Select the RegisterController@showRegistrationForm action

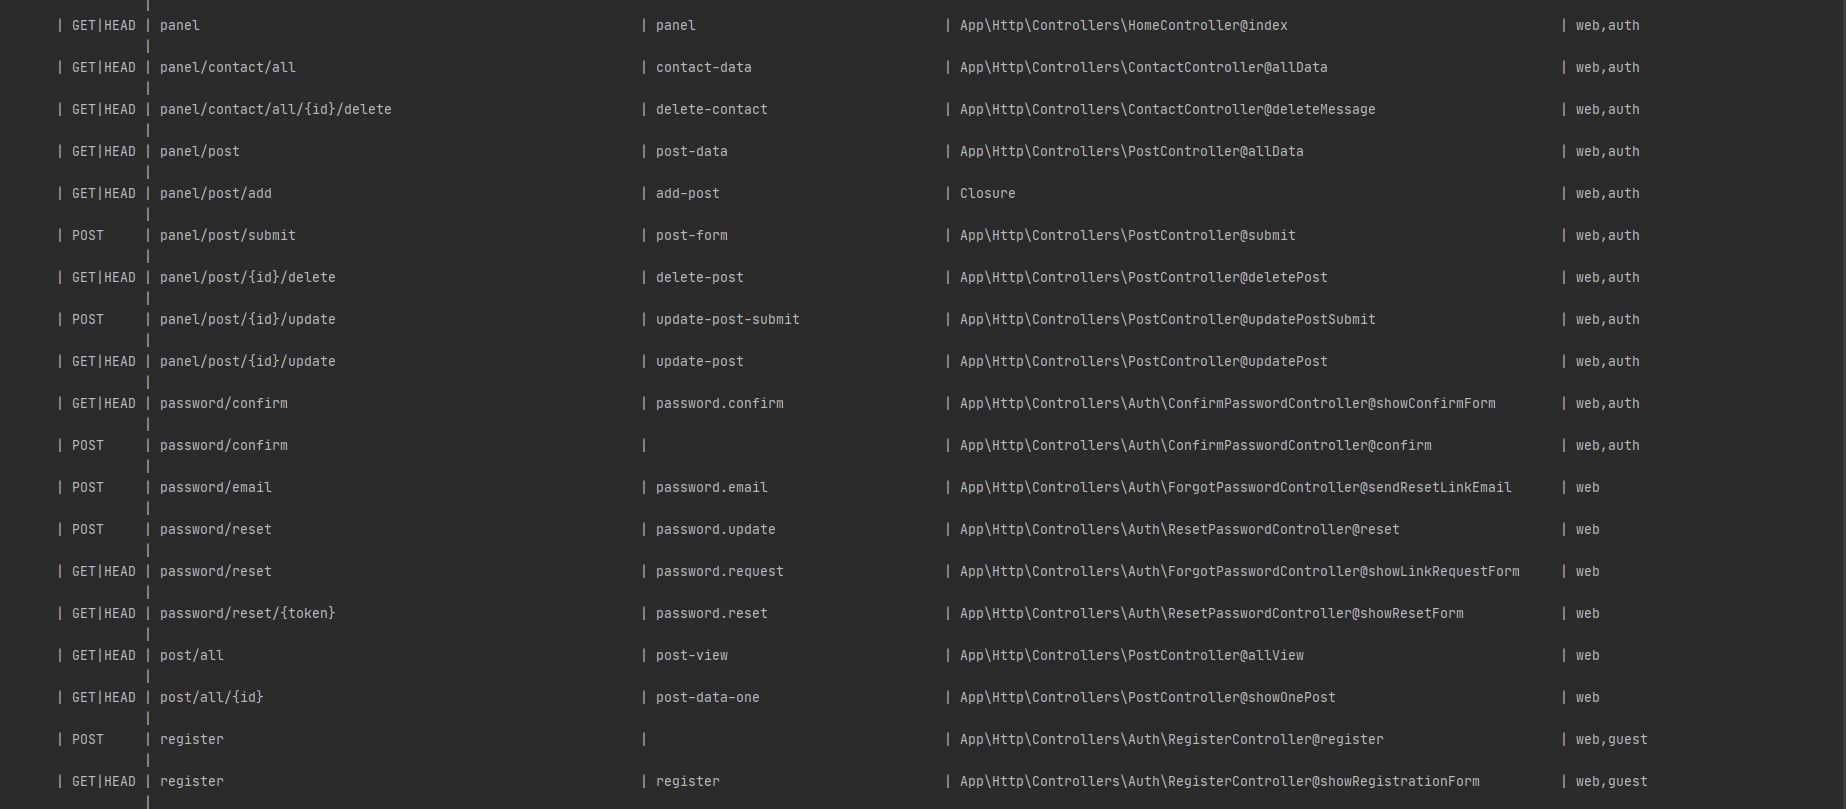[1219, 782]
